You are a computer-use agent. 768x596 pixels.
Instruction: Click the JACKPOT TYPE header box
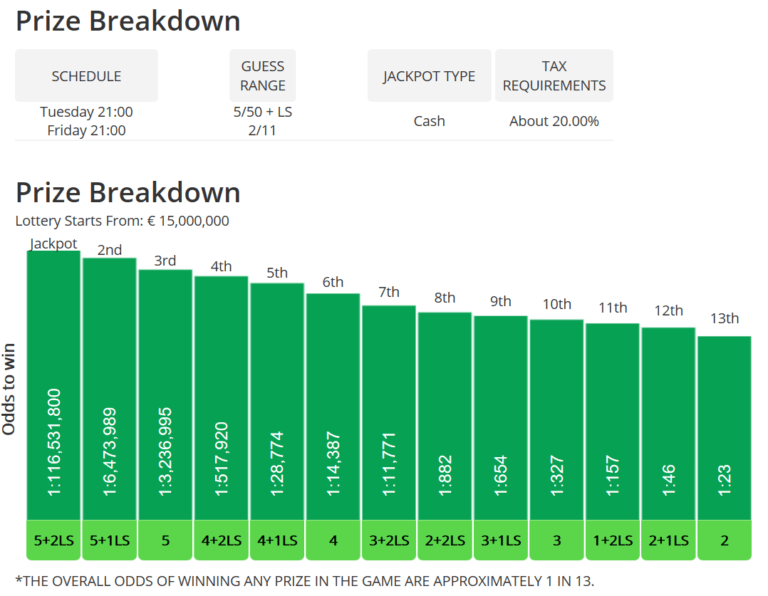[429, 75]
